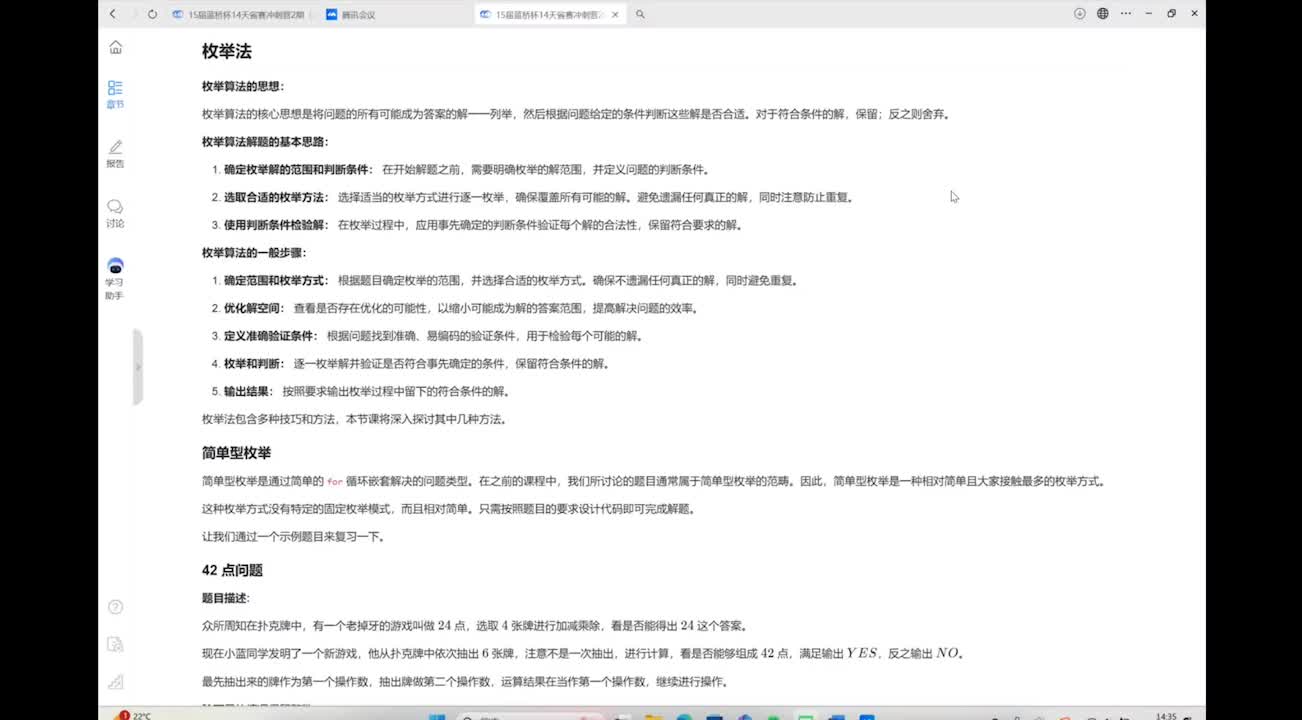Open the 报告 report section
Image resolution: width=1302 pixels, height=720 pixels.
[x=115, y=153]
